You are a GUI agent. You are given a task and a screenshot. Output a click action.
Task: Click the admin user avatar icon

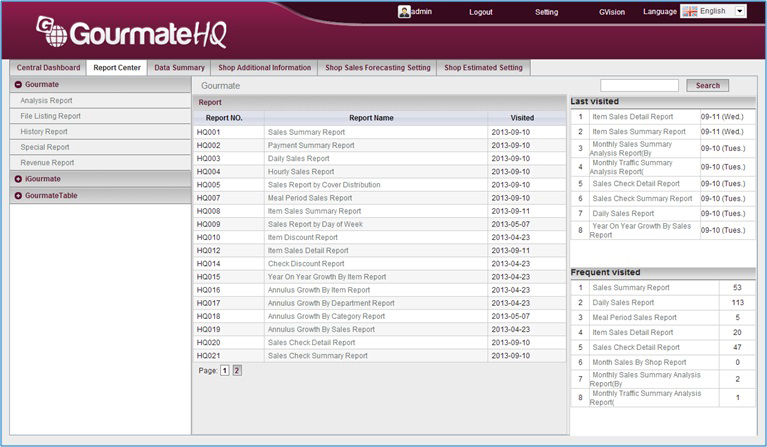pos(404,11)
